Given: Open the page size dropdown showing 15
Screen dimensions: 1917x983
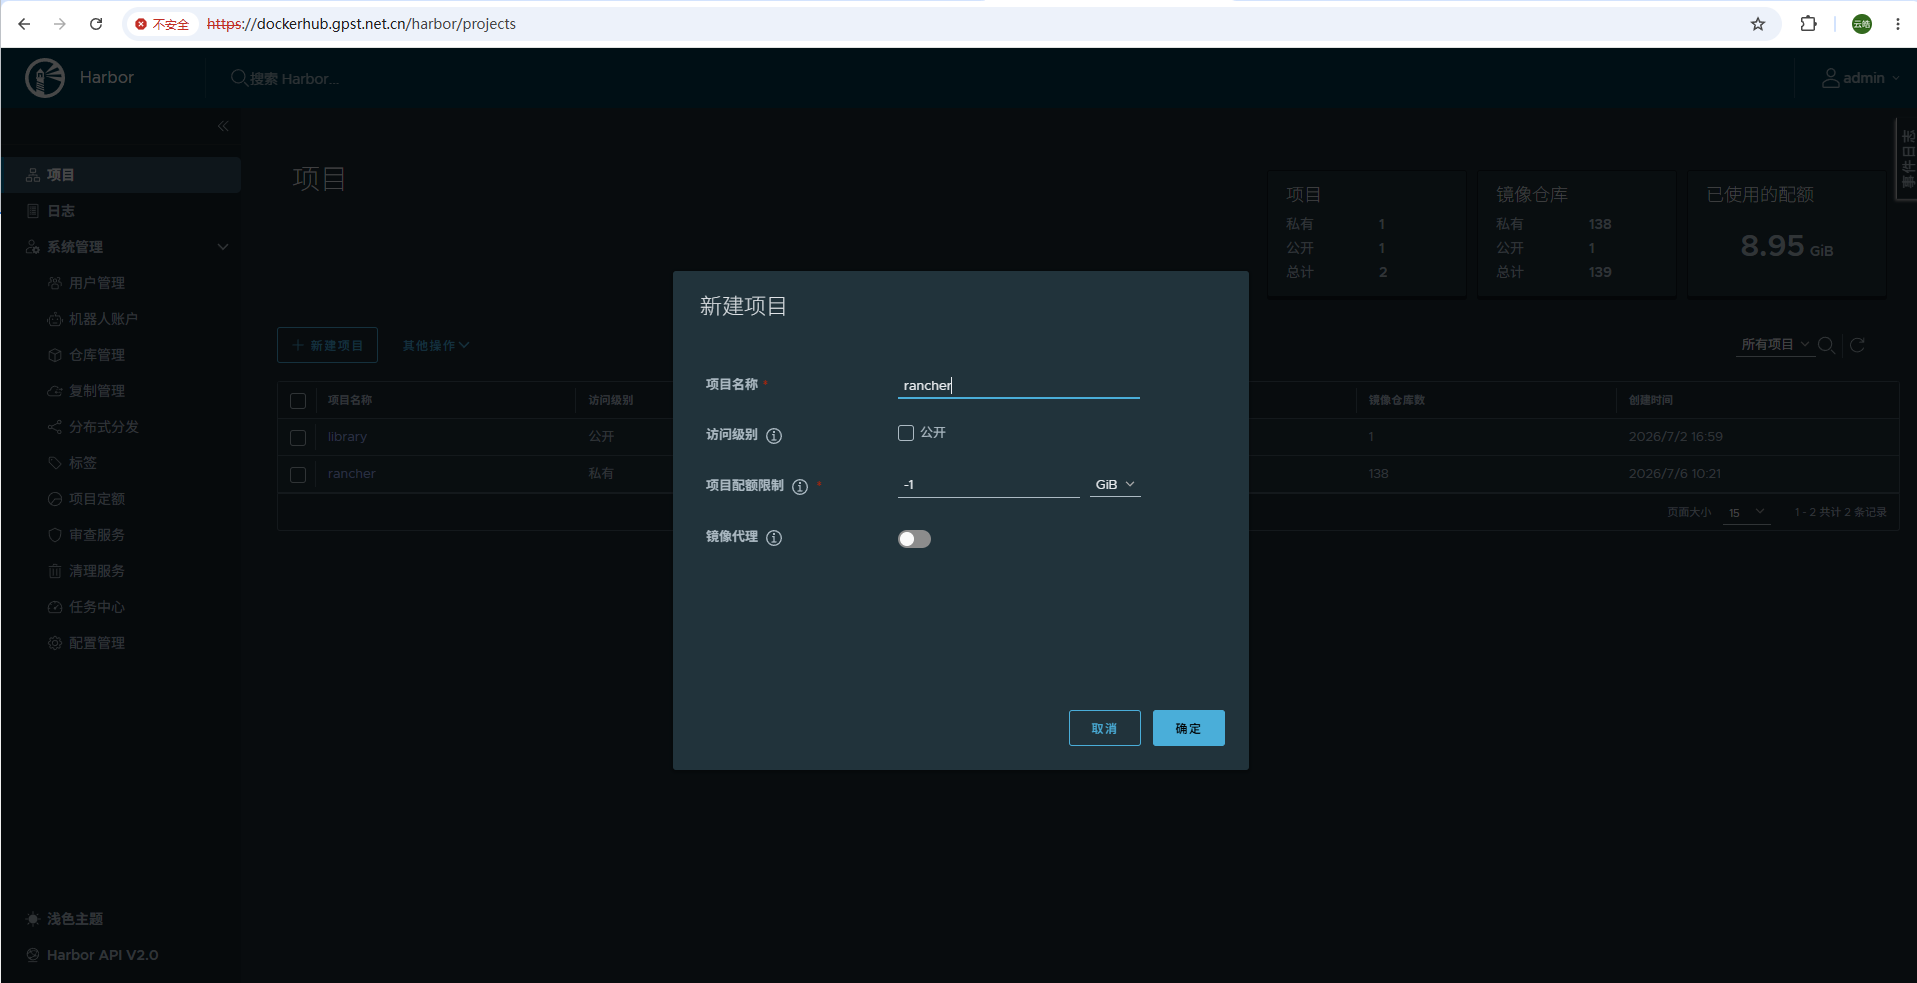Looking at the screenshot, I should [x=1746, y=512].
